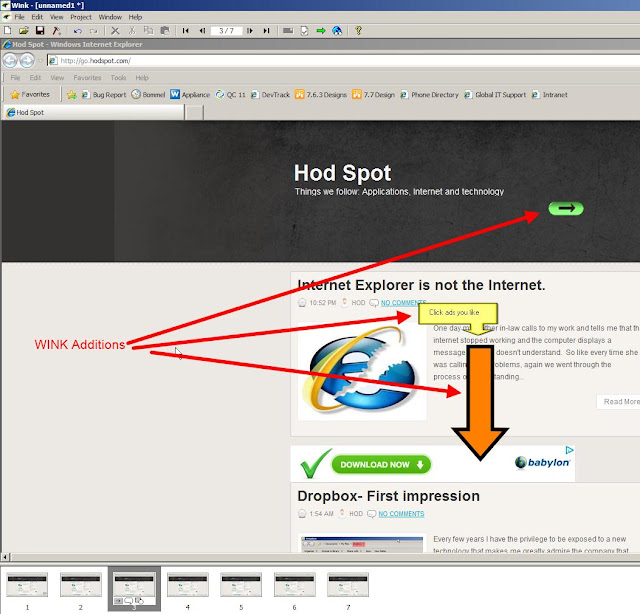Viewport: 640px width, 614px height.
Task: Click NO COMMENTS link under Dropbox post
Action: [401, 514]
